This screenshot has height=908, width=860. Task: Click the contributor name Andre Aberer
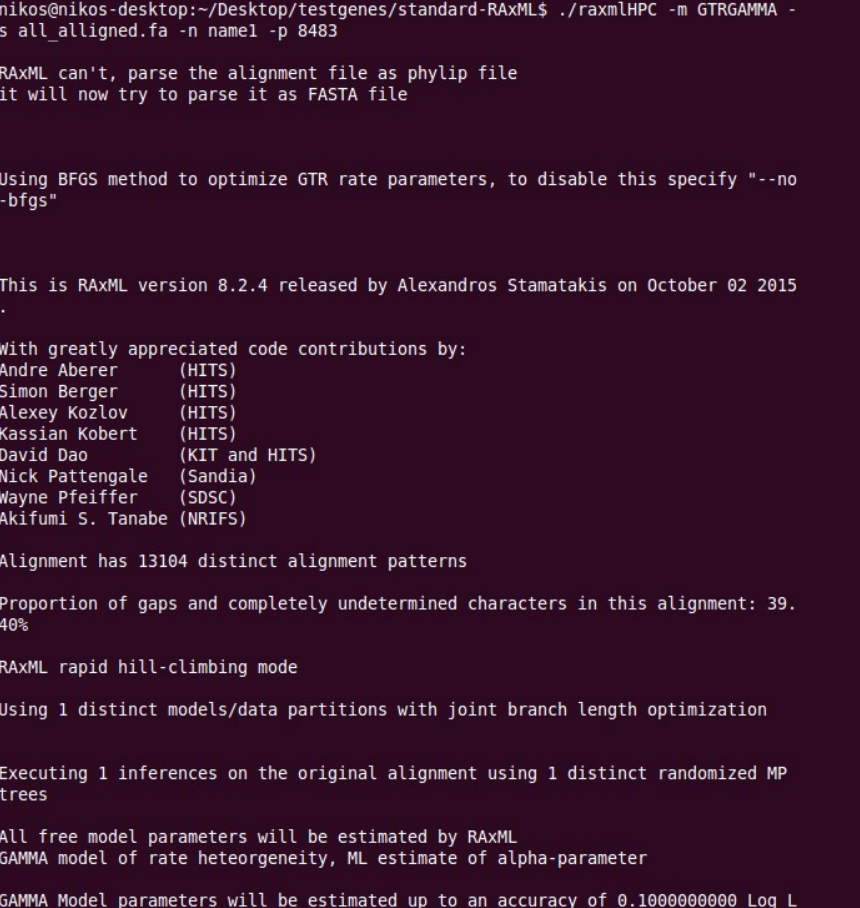point(58,370)
